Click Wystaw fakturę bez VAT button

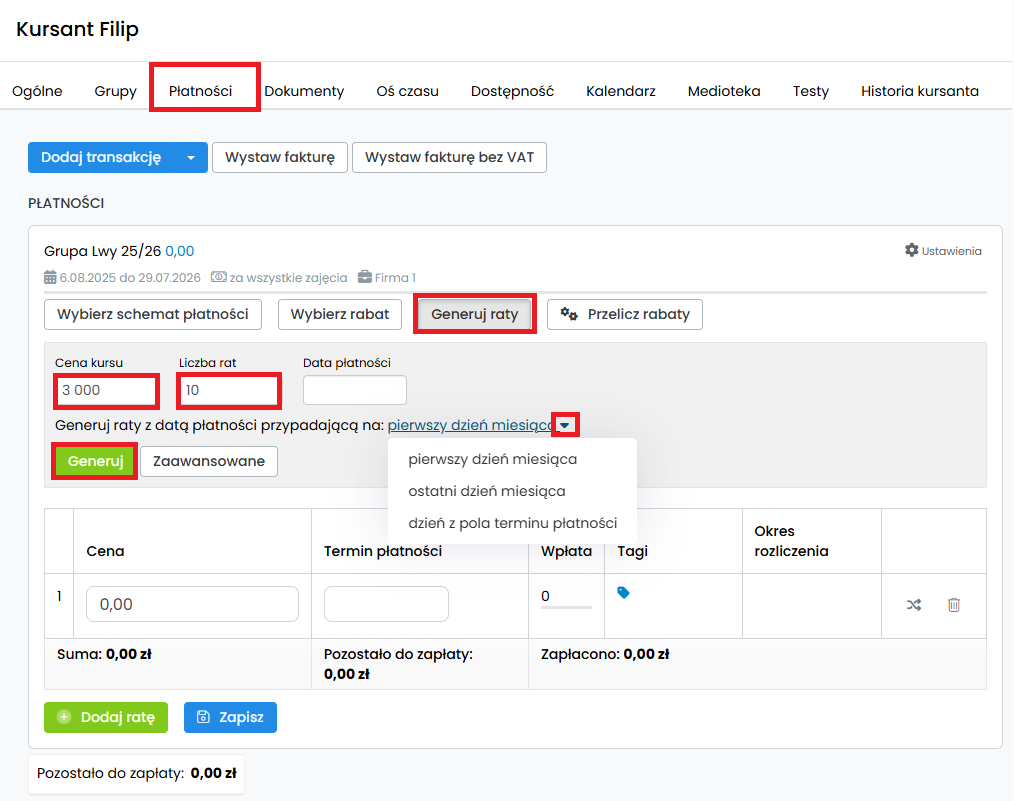click(x=449, y=158)
